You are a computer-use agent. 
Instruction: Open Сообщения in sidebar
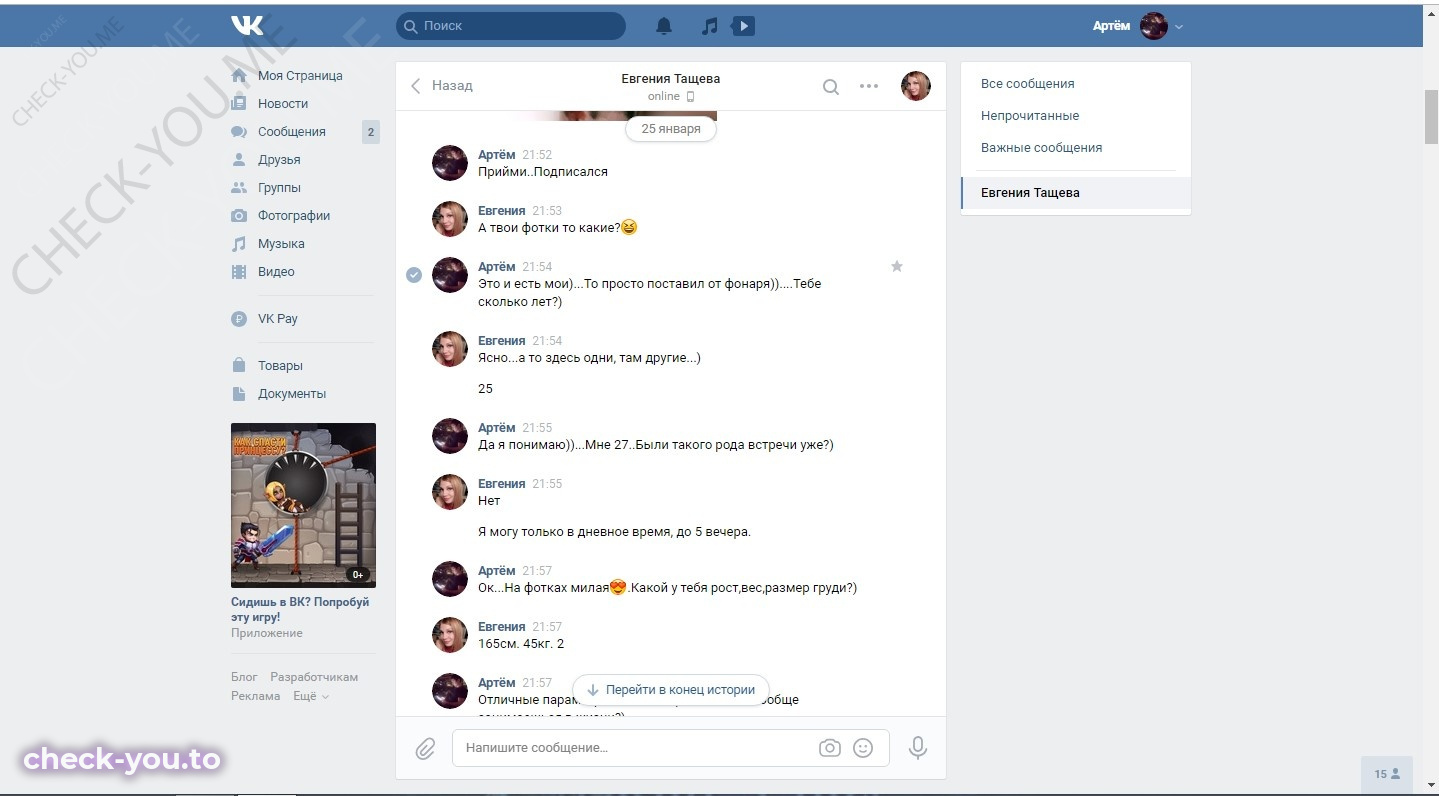pos(292,132)
